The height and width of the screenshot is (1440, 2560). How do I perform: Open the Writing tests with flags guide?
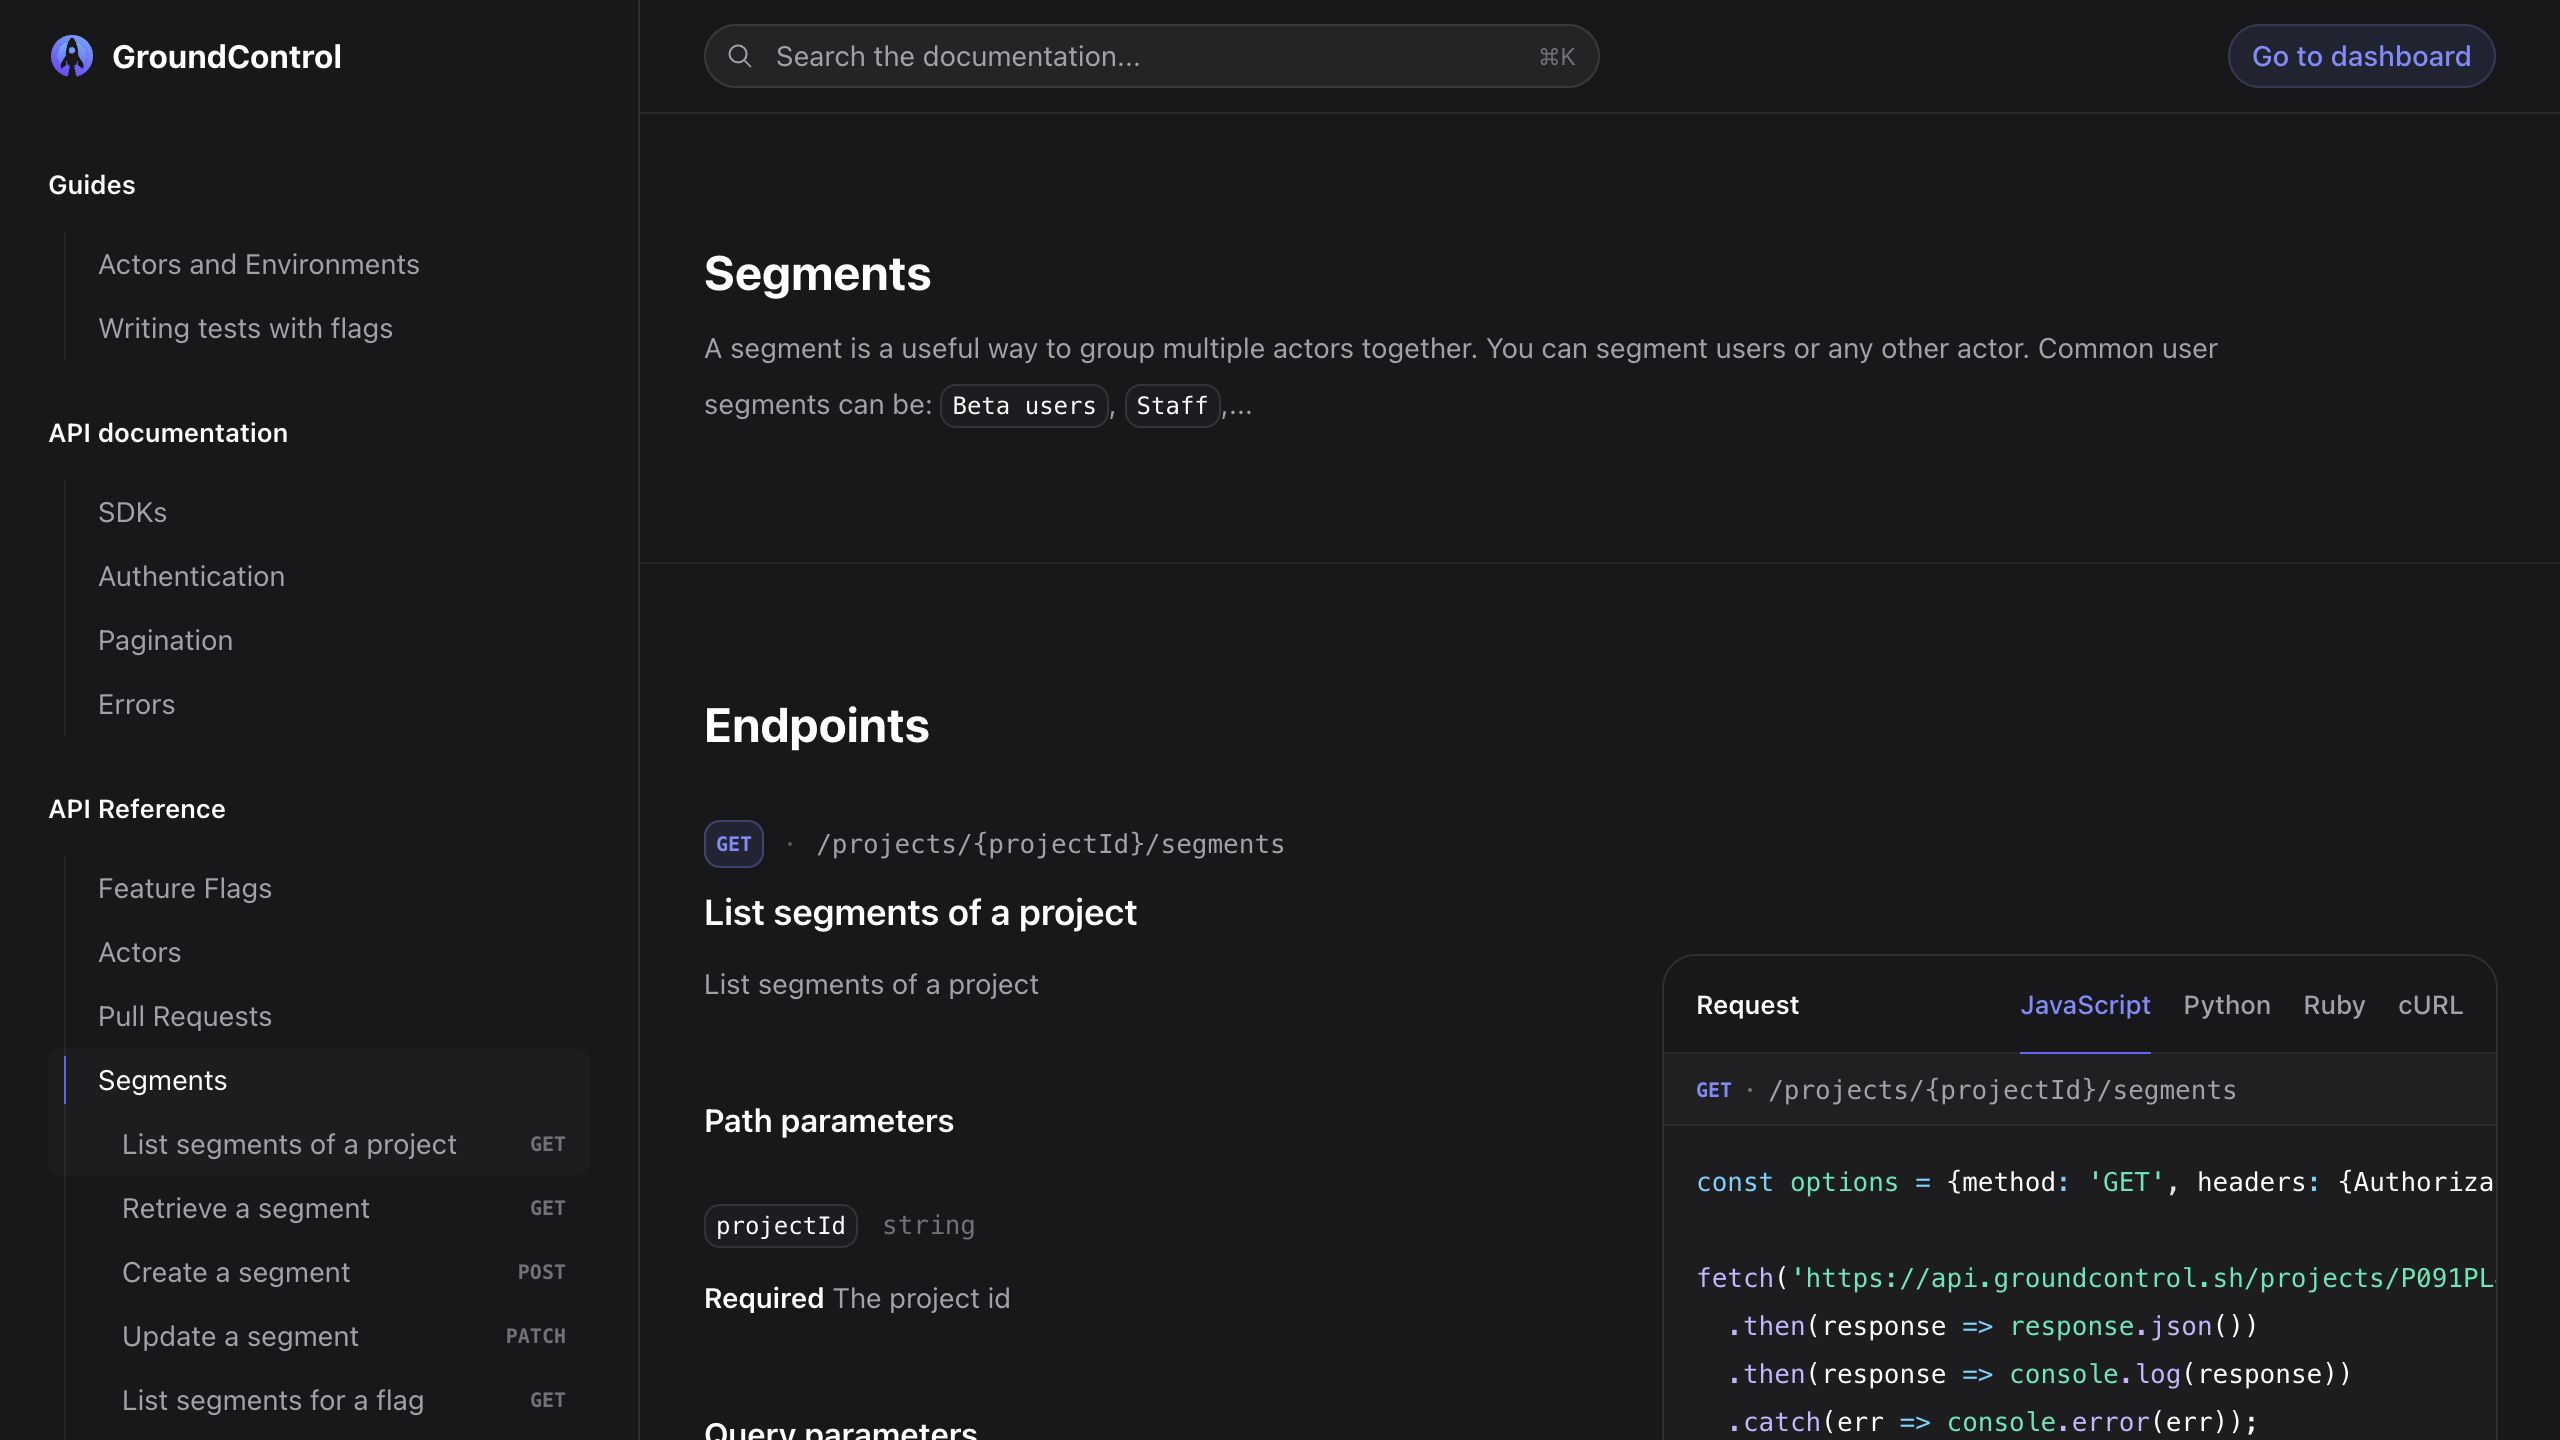pos(245,328)
